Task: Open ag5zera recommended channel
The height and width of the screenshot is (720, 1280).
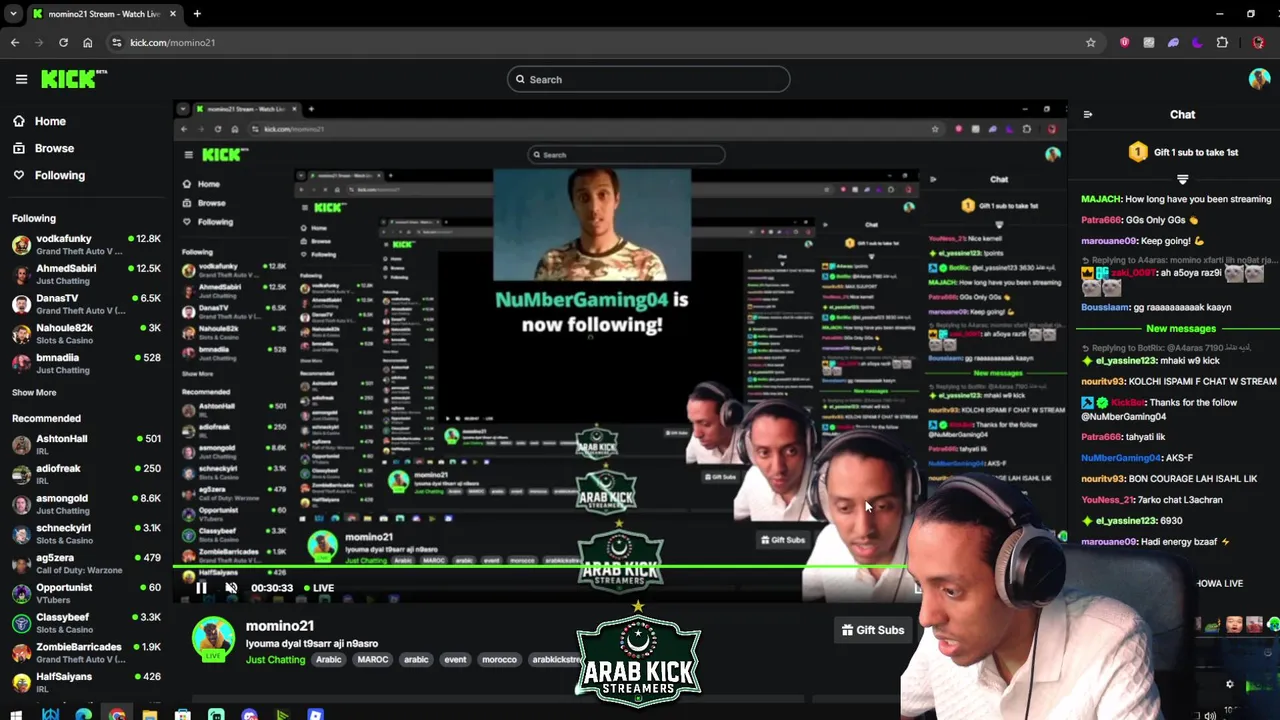Action: point(86,564)
